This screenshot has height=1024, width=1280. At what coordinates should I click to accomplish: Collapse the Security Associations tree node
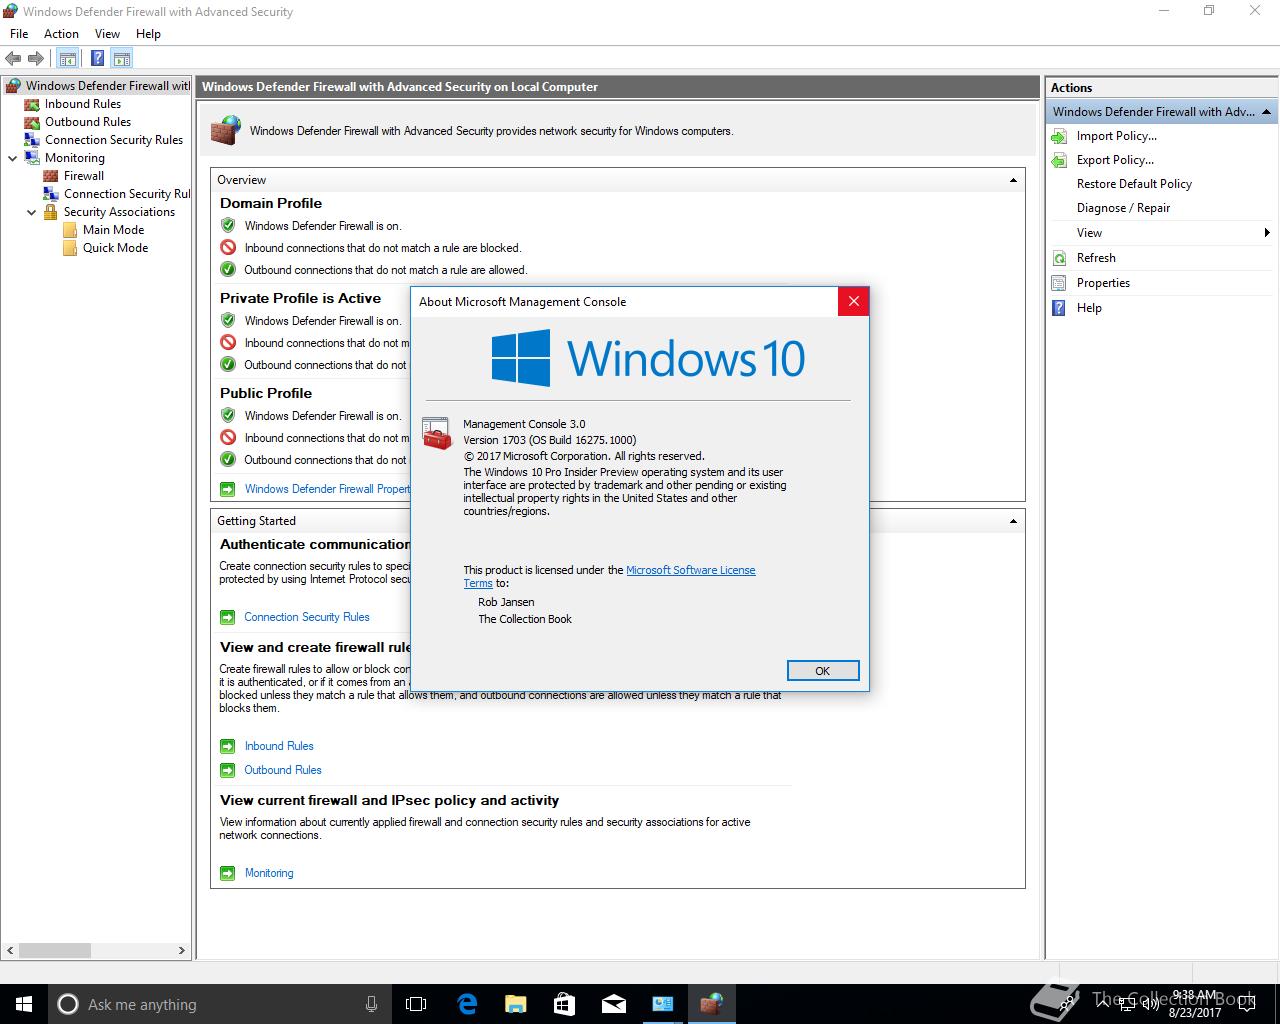click(32, 212)
